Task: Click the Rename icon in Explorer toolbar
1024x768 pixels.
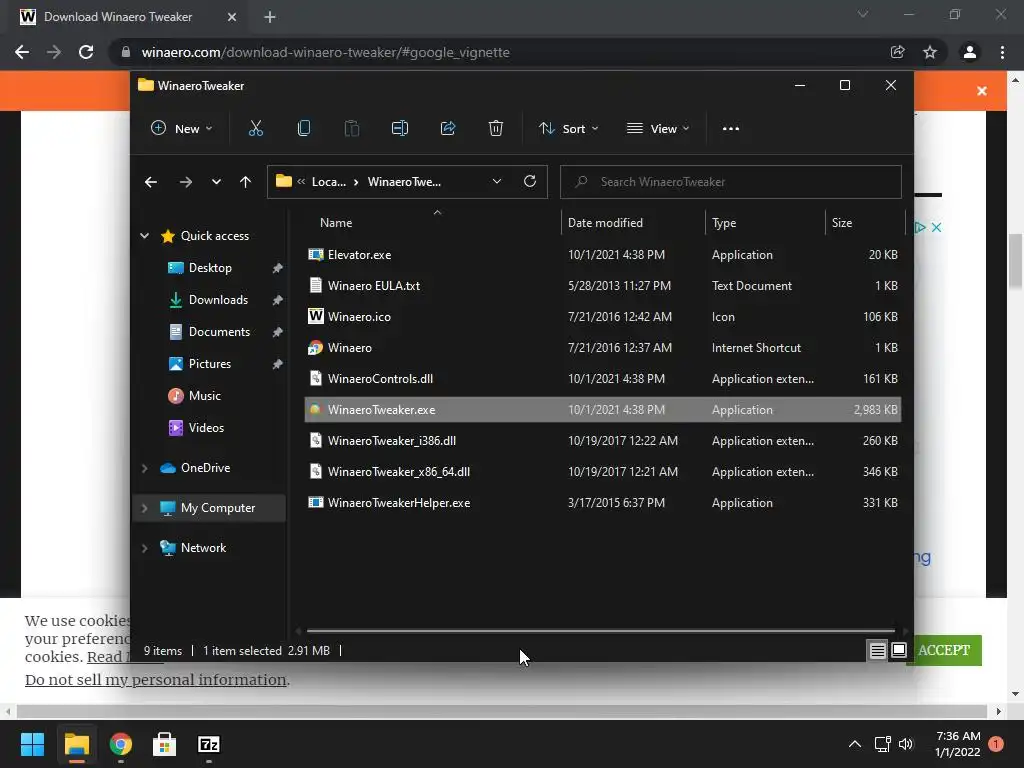Action: 400,129
